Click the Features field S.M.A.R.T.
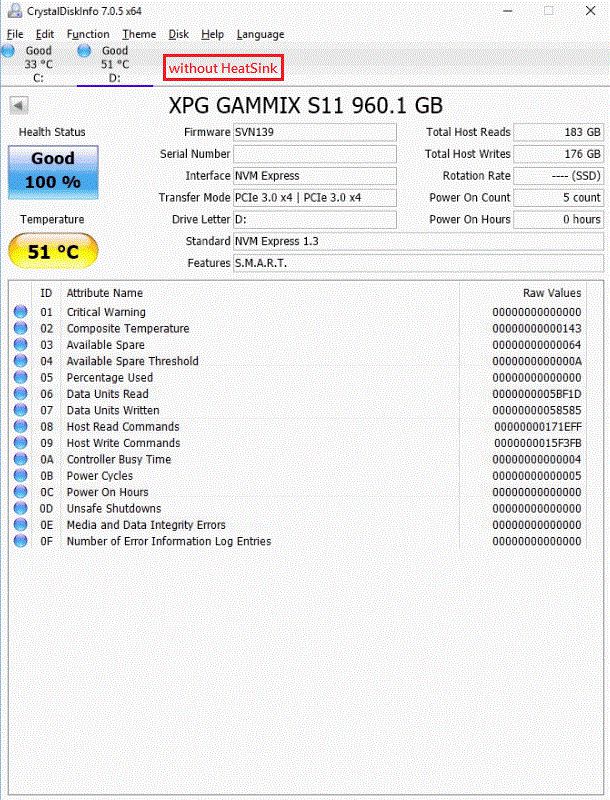This screenshot has width=610, height=800. coord(418,263)
